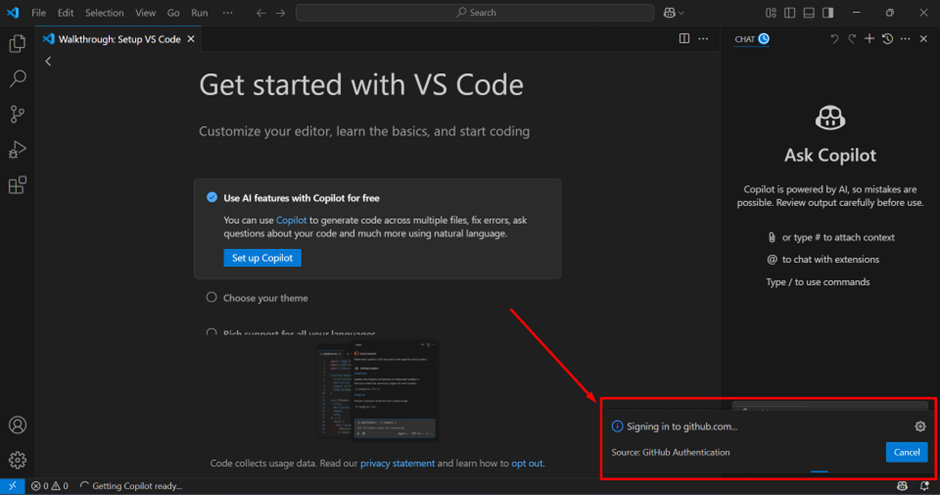Click the title bar Search box
940x495 pixels.
point(475,13)
